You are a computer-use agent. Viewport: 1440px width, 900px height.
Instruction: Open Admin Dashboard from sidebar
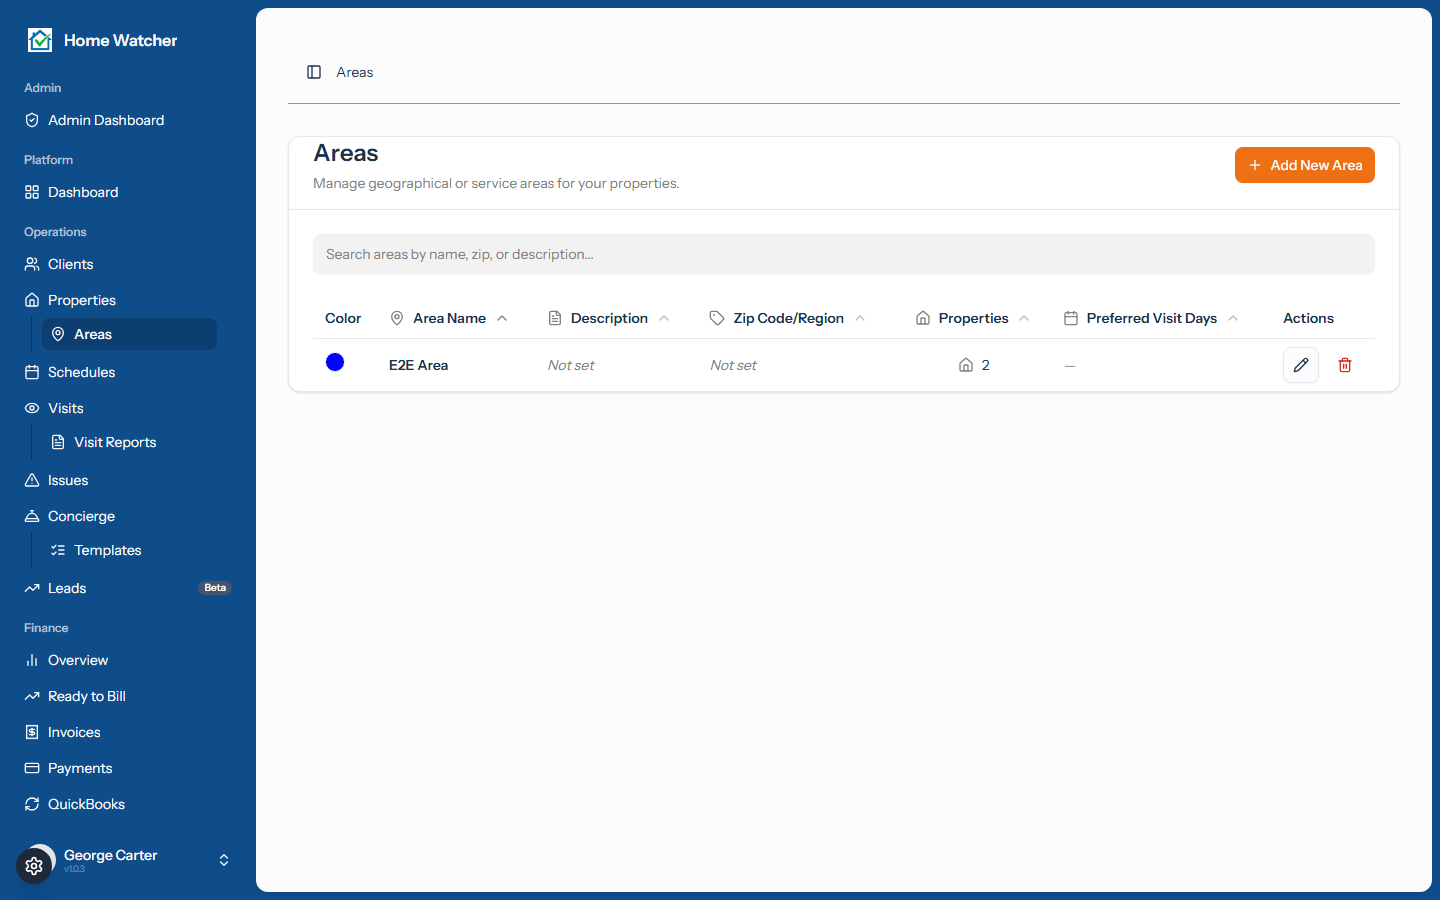pos(128,120)
